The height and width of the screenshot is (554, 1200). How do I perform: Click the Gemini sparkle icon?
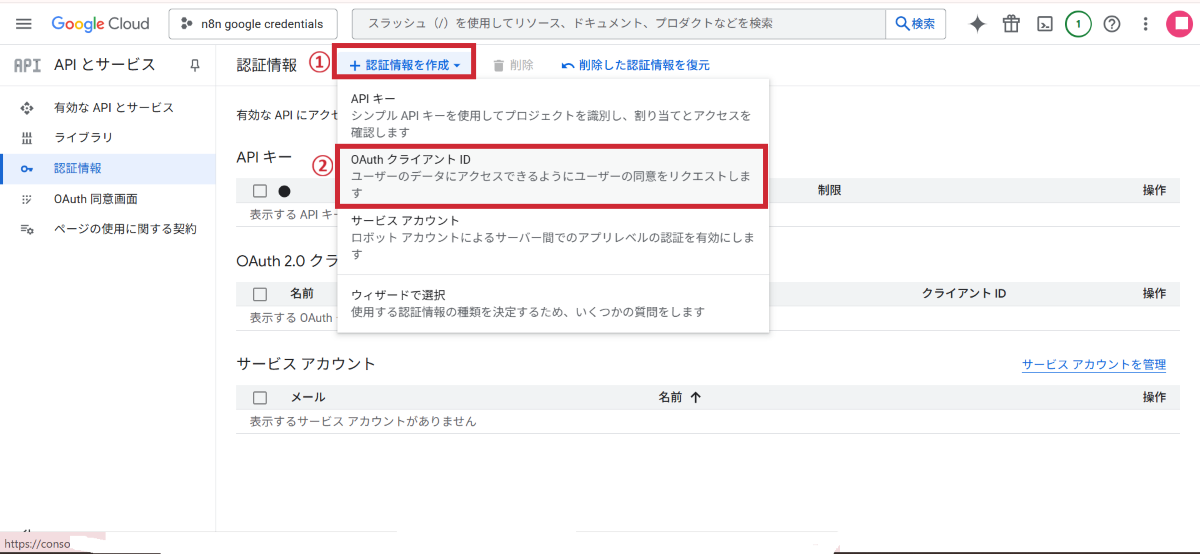[x=977, y=24]
